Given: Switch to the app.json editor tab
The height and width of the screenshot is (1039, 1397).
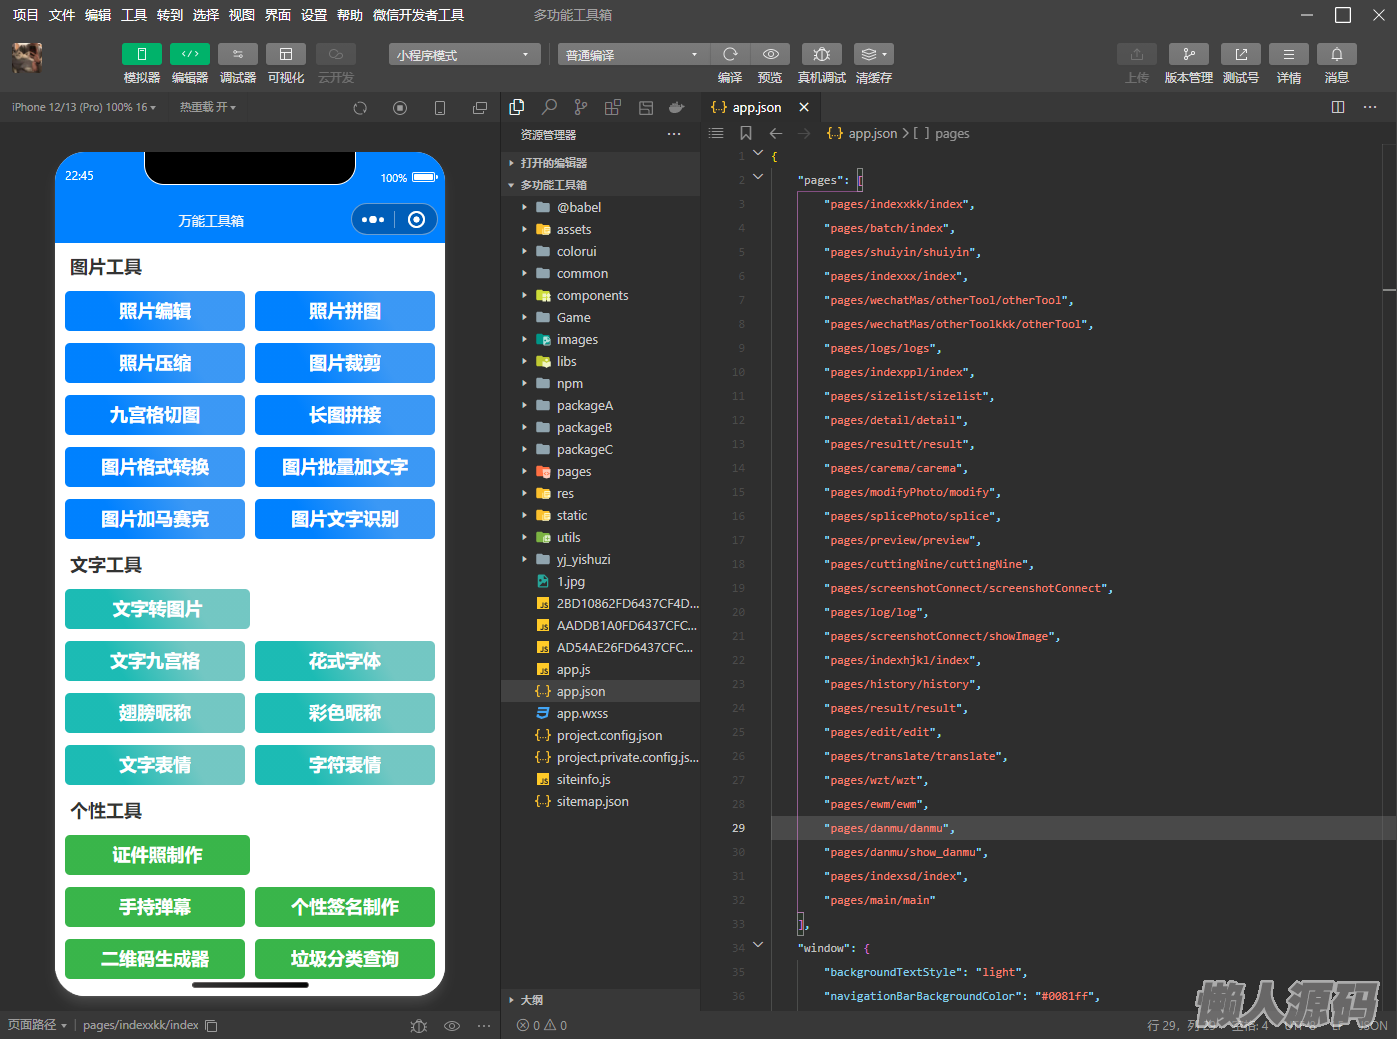Looking at the screenshot, I should pyautogui.click(x=756, y=107).
